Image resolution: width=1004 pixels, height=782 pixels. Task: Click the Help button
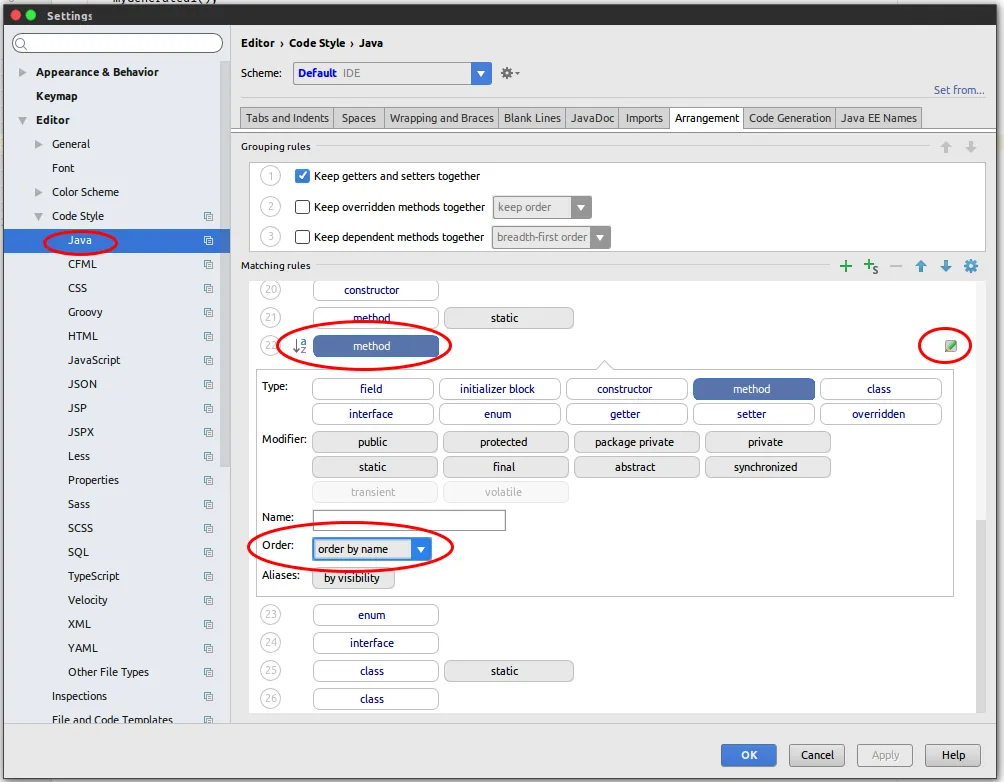coord(953,755)
